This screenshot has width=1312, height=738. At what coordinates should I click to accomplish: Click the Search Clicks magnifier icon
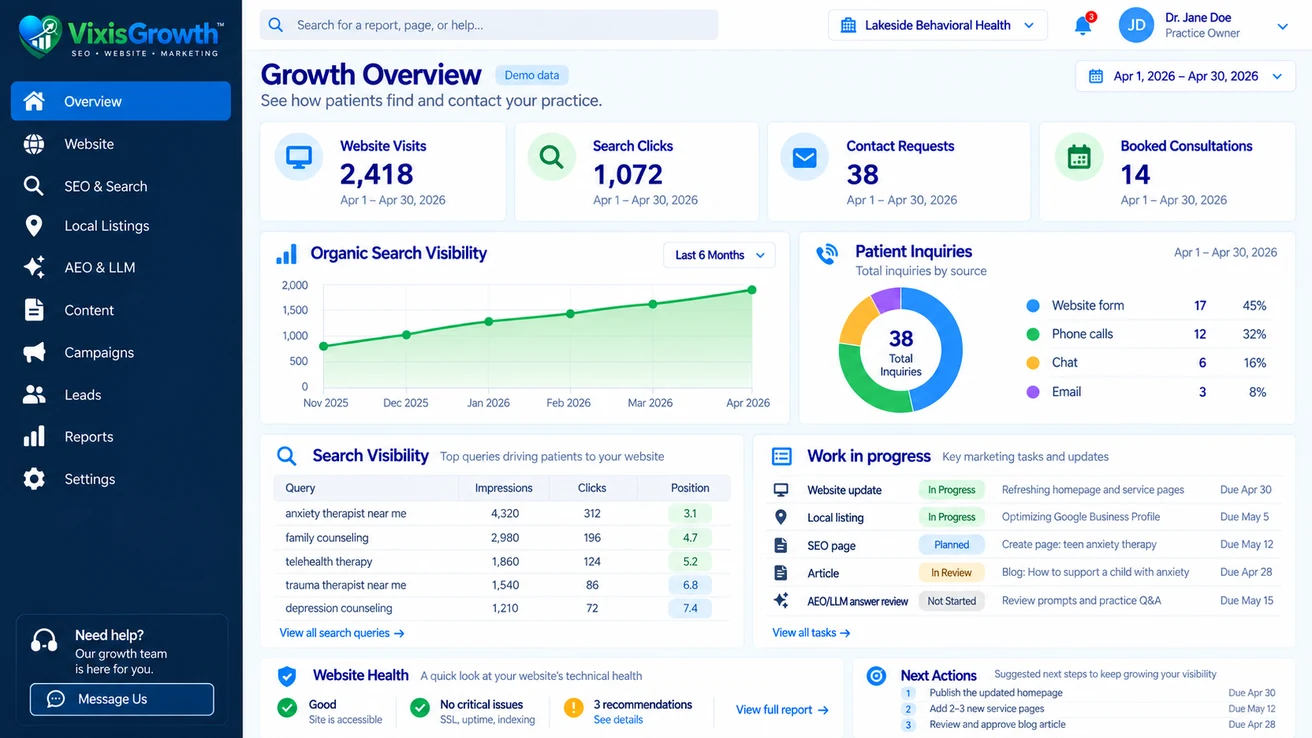point(552,158)
